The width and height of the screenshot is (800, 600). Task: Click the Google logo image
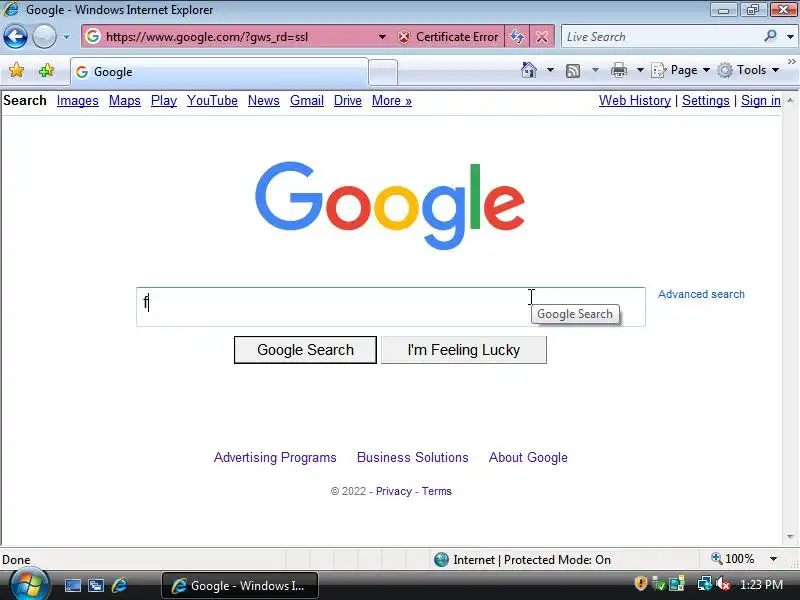coord(390,206)
